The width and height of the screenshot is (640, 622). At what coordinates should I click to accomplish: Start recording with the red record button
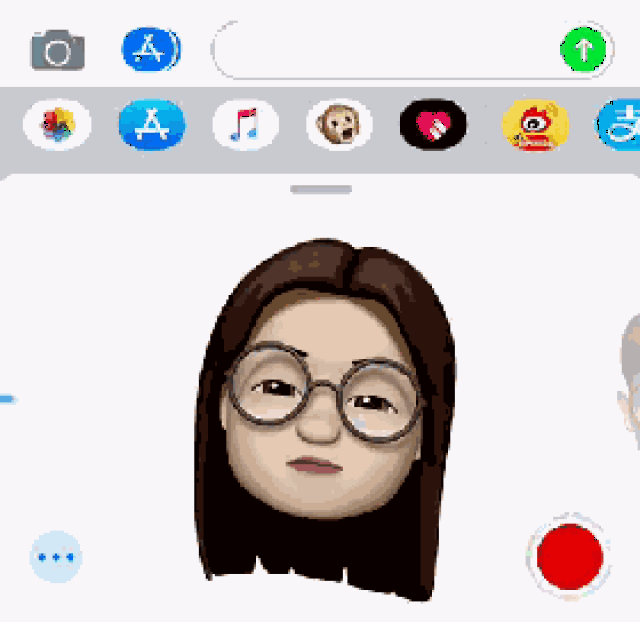(x=570, y=556)
